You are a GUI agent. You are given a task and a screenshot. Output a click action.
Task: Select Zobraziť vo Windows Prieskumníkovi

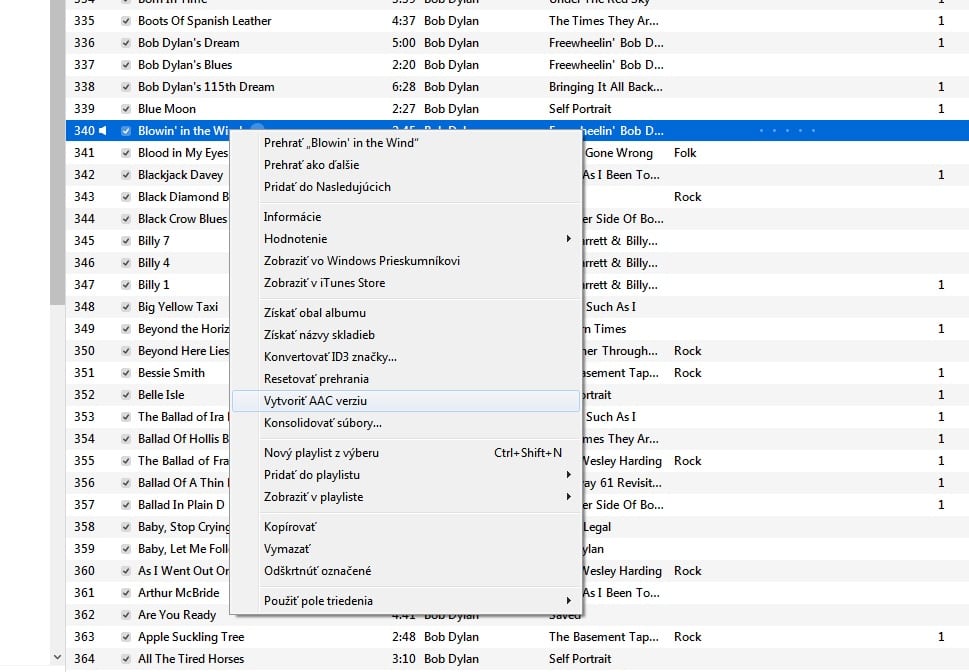(x=405, y=261)
